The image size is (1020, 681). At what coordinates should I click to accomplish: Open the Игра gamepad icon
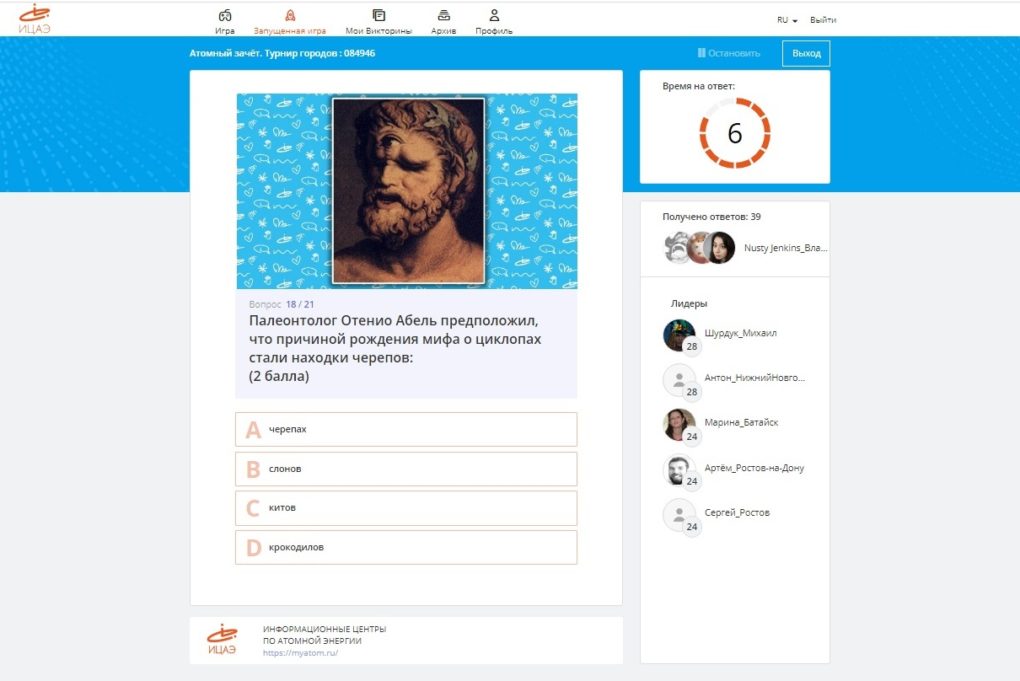pyautogui.click(x=225, y=15)
